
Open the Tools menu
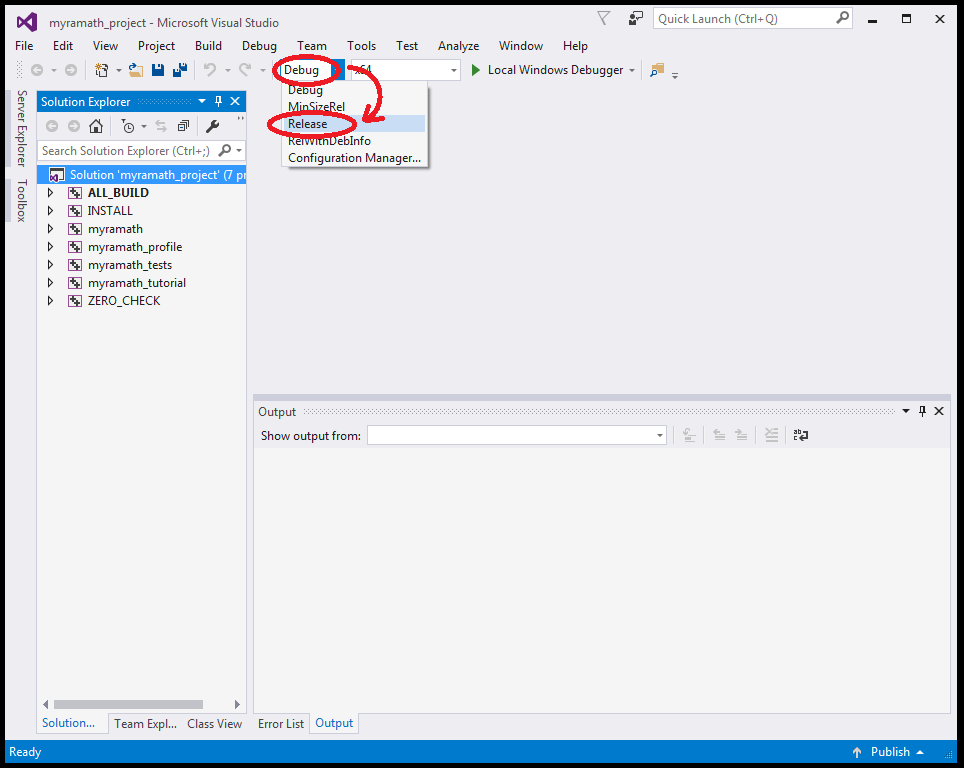[361, 46]
